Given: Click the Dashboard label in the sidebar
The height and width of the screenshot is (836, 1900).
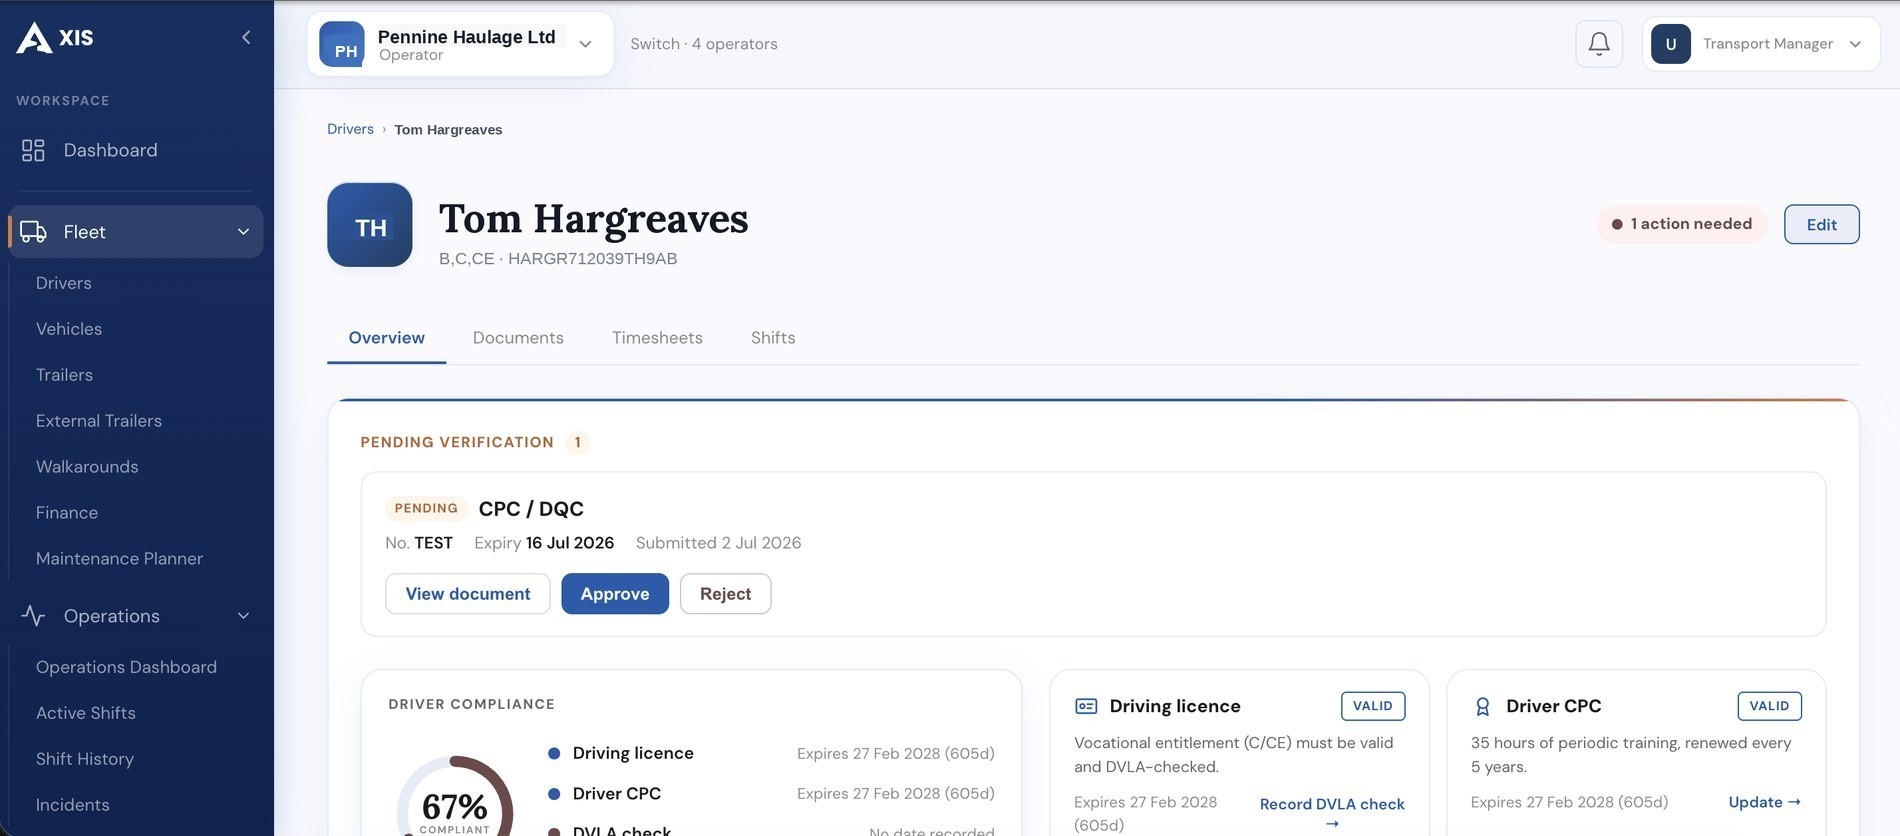Looking at the screenshot, I should pos(111,150).
